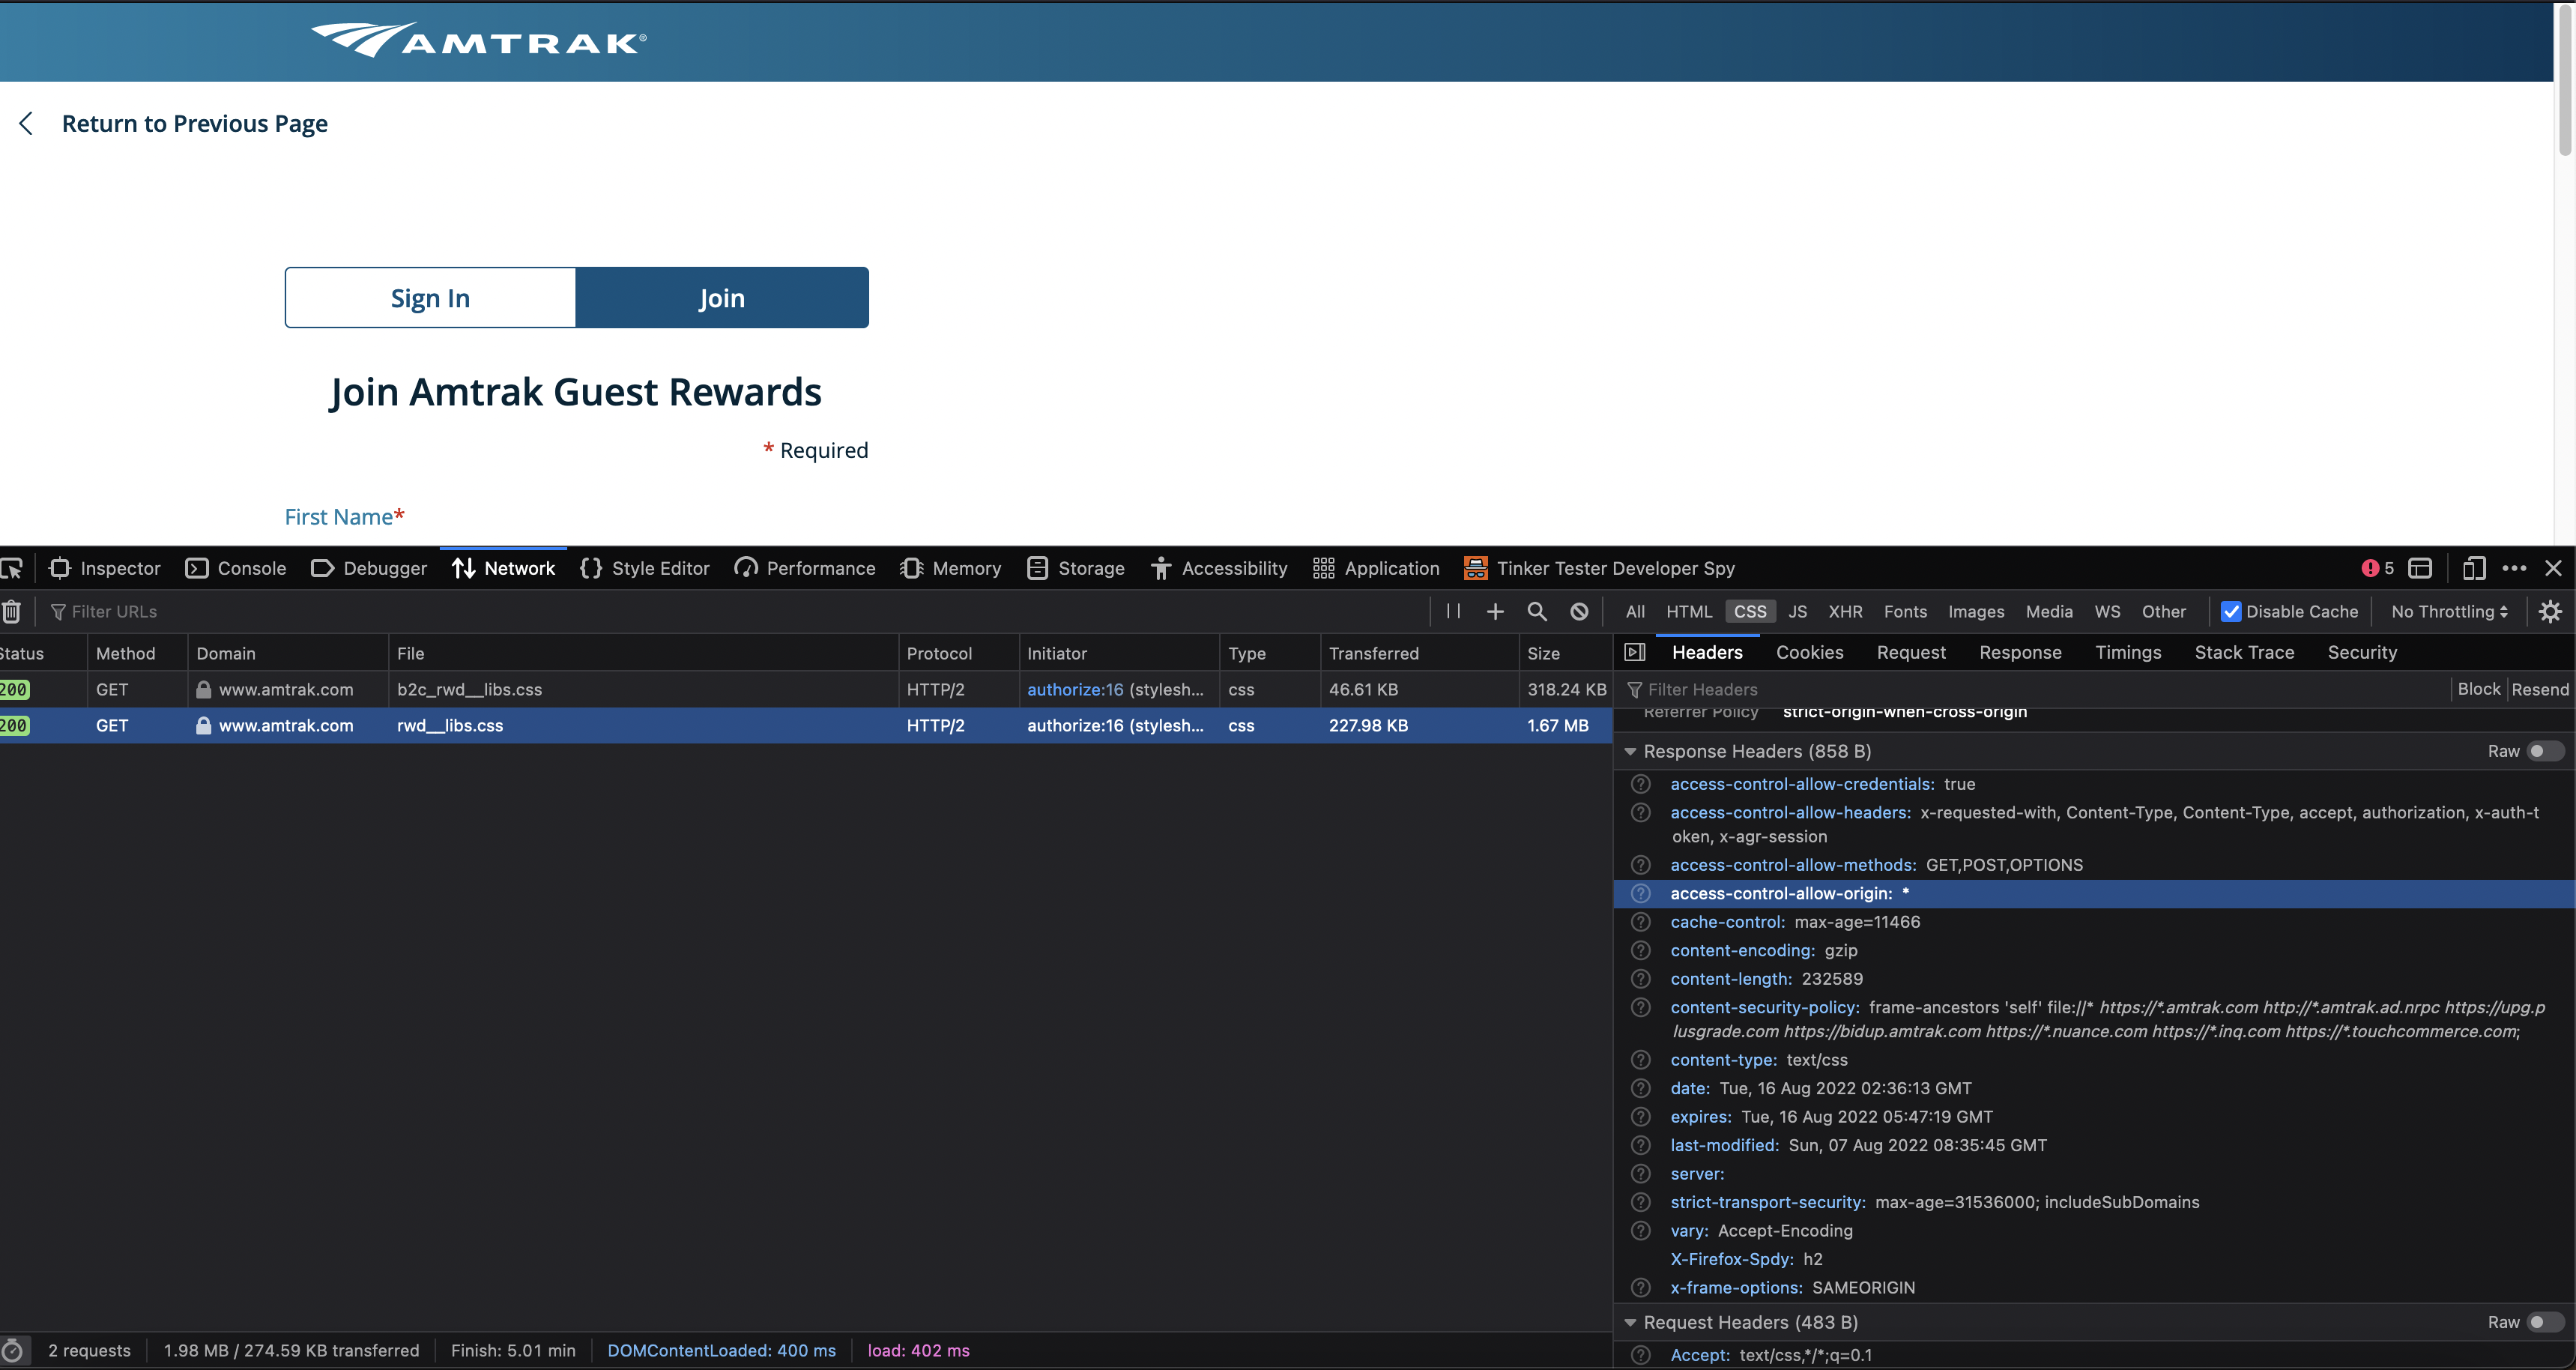2576x1370 pixels.
Task: Click the Block button for request
Action: coord(2479,690)
